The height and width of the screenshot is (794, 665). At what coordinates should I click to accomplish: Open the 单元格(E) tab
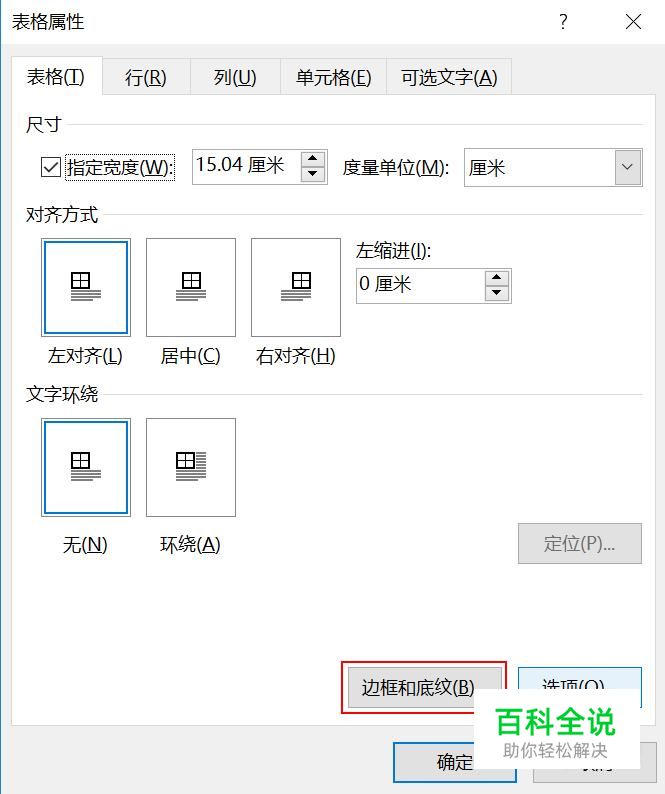(334, 77)
